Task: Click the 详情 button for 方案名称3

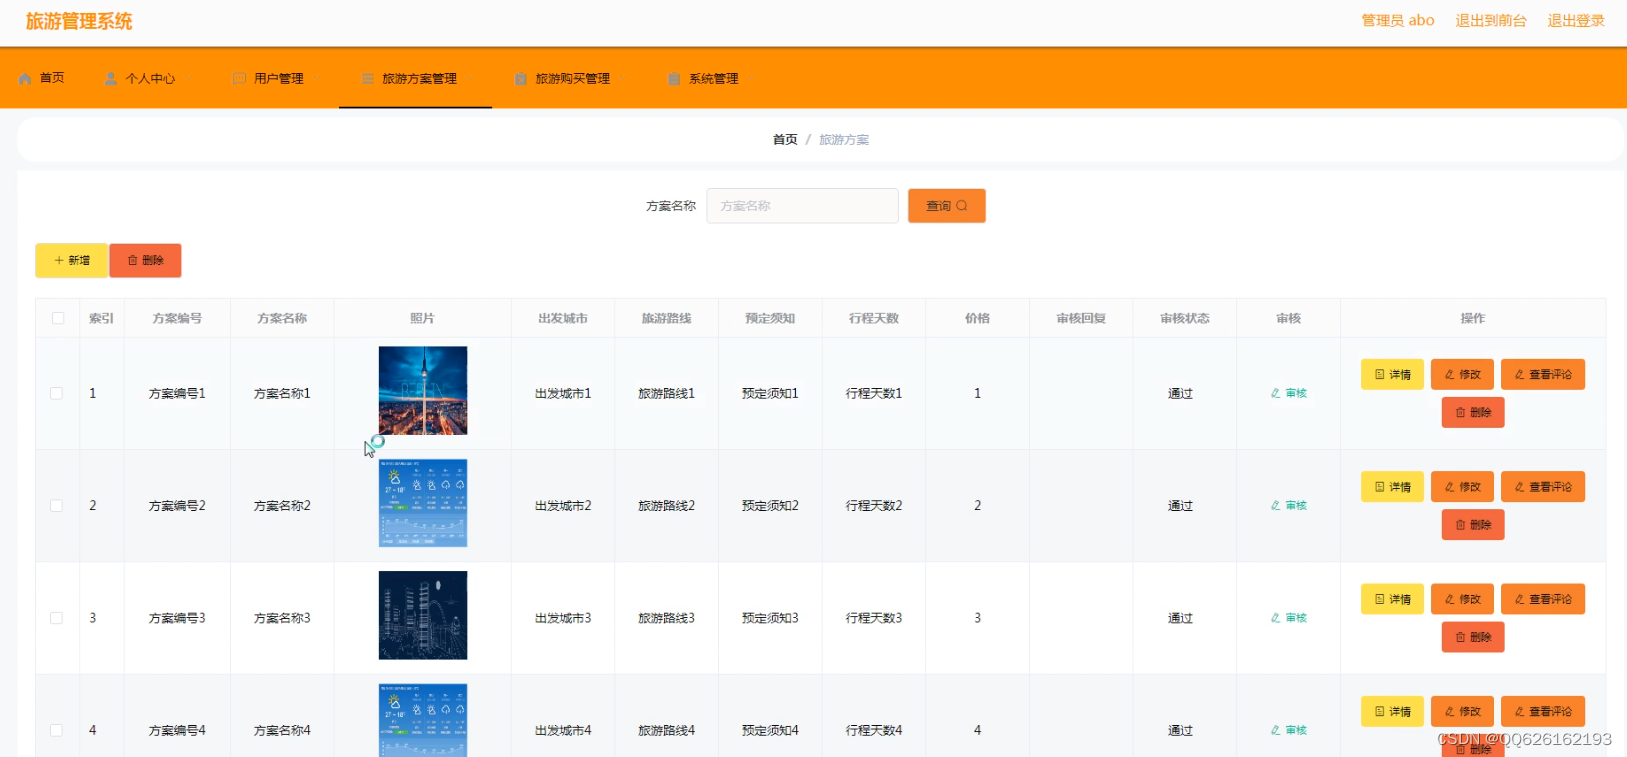Action: (x=1392, y=599)
